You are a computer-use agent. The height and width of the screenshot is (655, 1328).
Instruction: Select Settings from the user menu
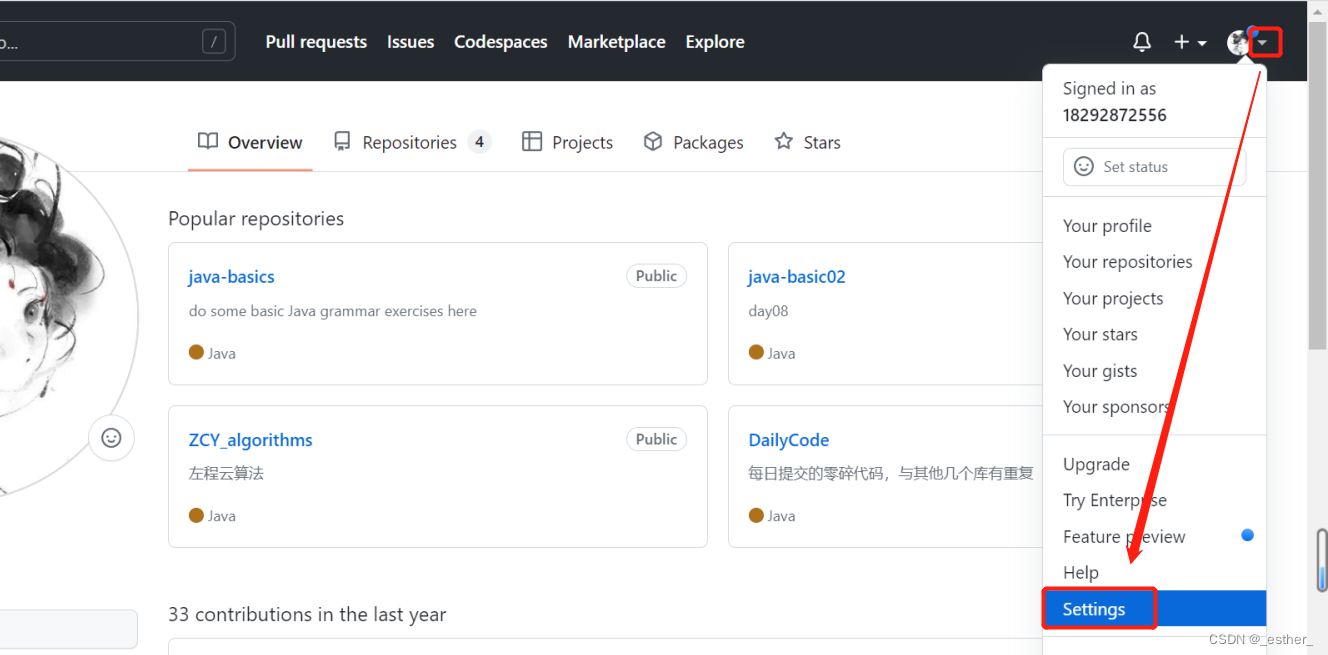pyautogui.click(x=1154, y=609)
